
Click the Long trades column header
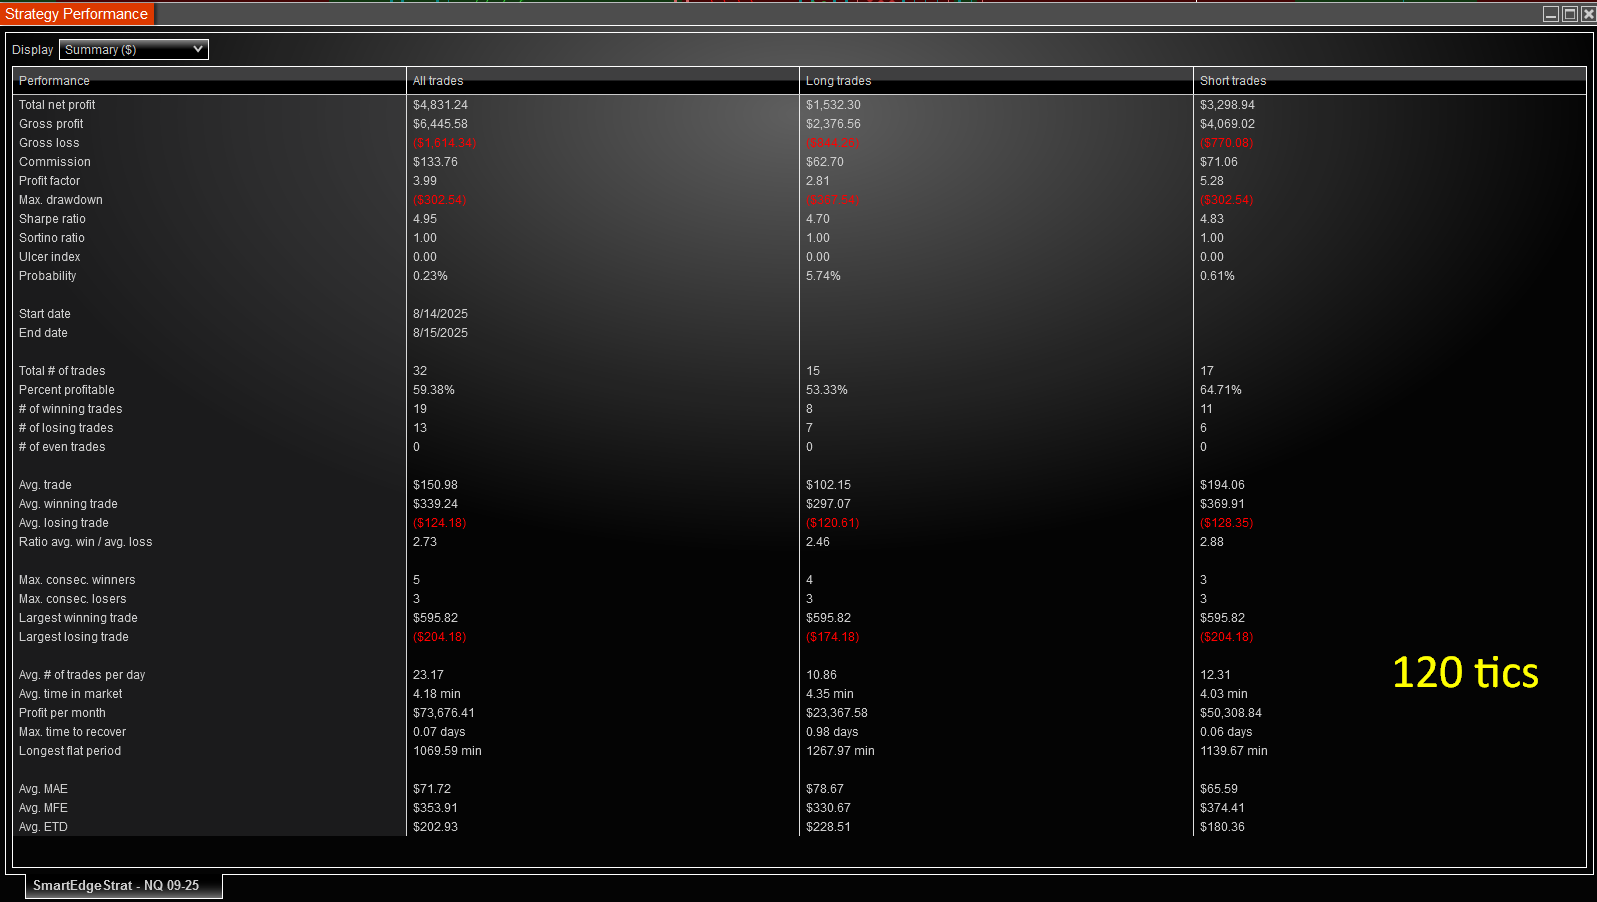[838, 81]
